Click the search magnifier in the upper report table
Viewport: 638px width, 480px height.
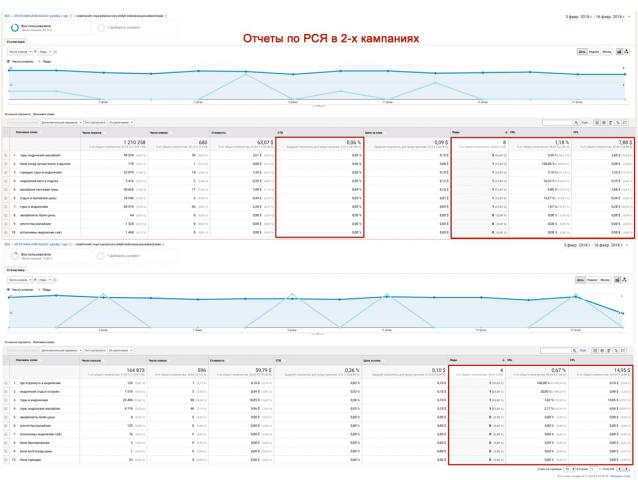tap(576, 122)
